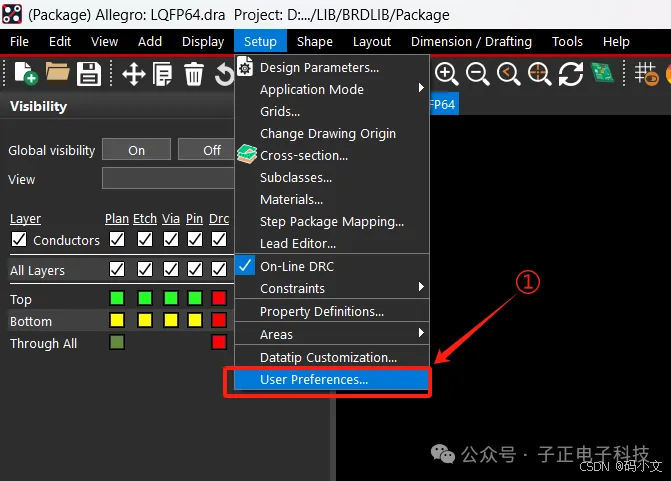Open the Dimension / Drafting menu
The image size is (671, 481).
coord(471,42)
